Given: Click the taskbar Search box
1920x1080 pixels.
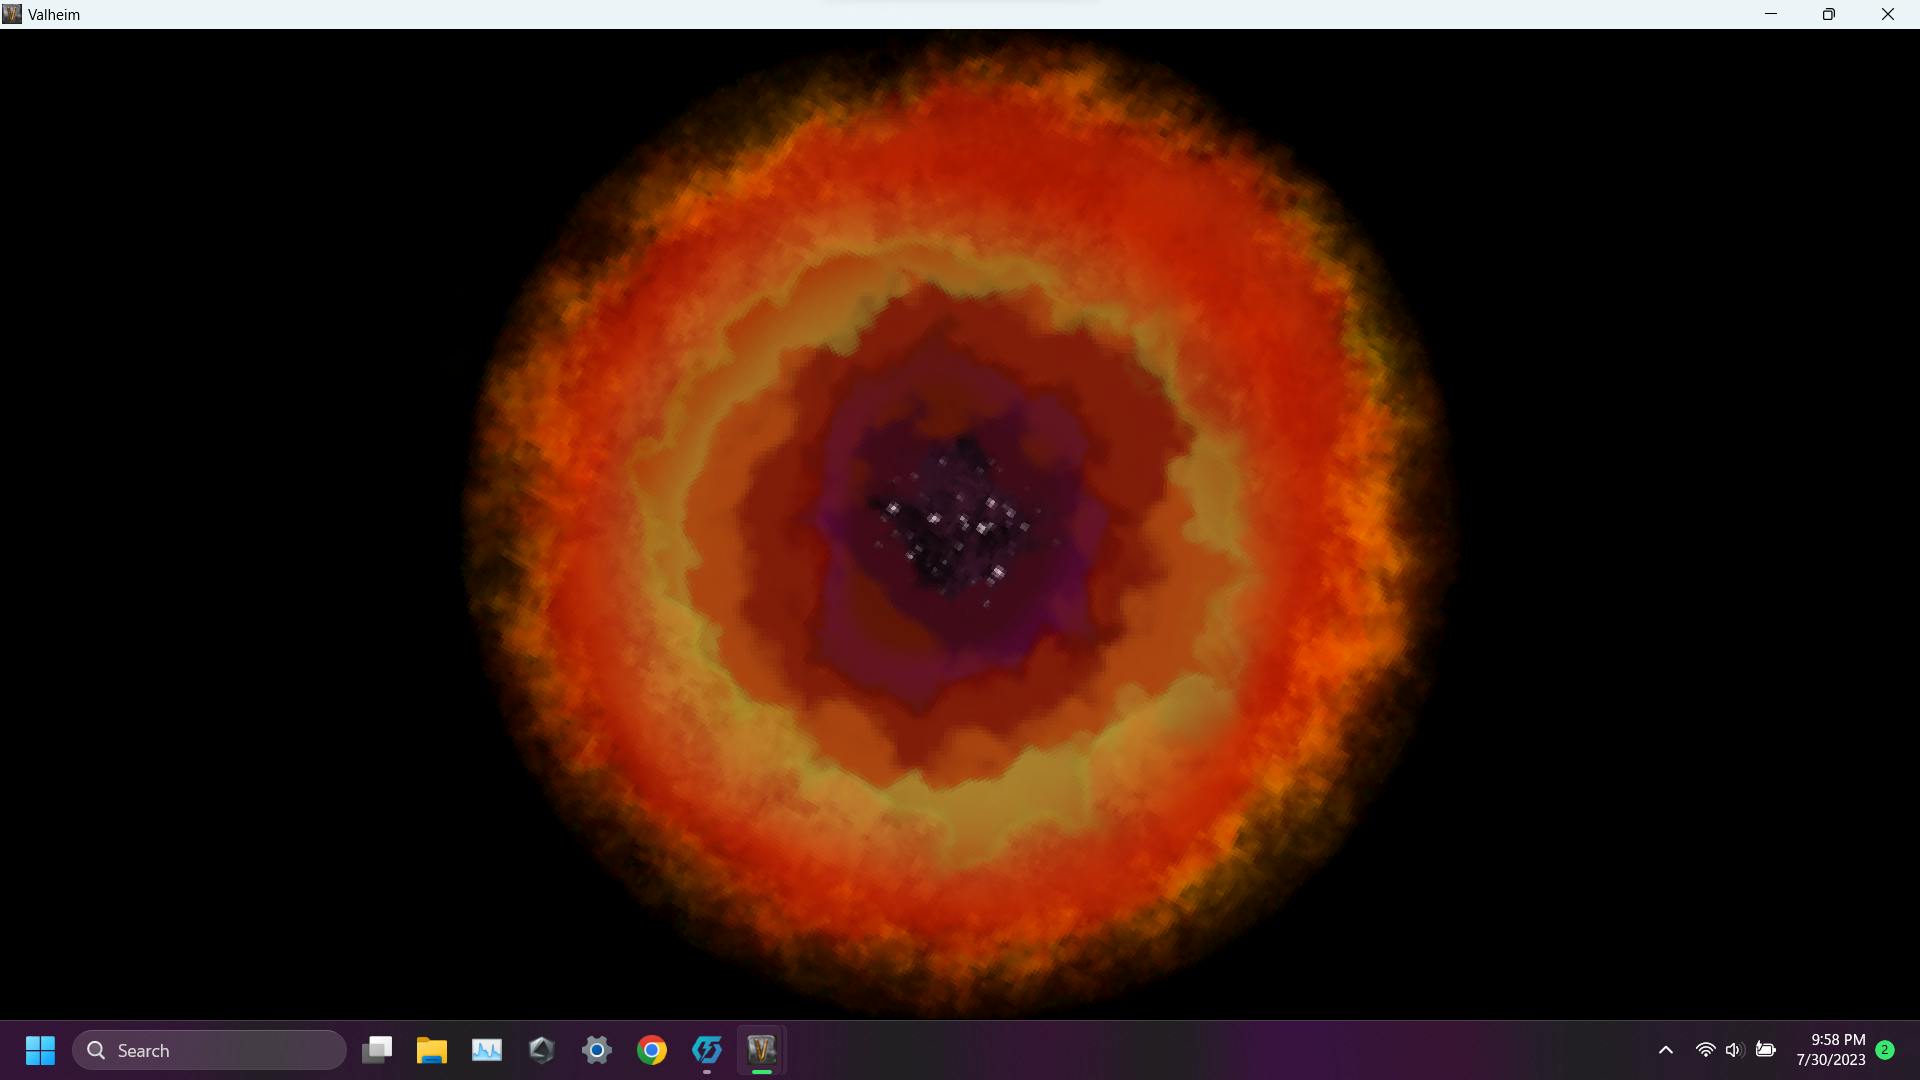Looking at the screenshot, I should 210,1050.
